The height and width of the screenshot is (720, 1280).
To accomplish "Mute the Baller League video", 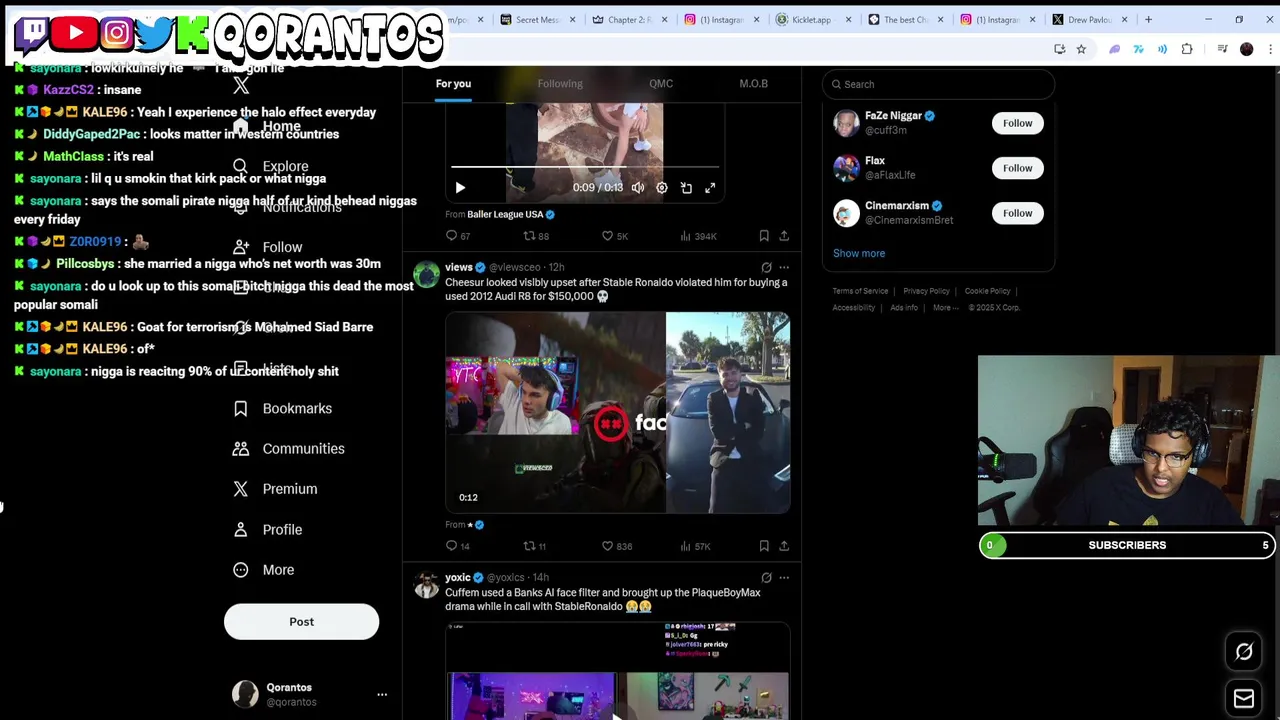I will pyautogui.click(x=638, y=188).
